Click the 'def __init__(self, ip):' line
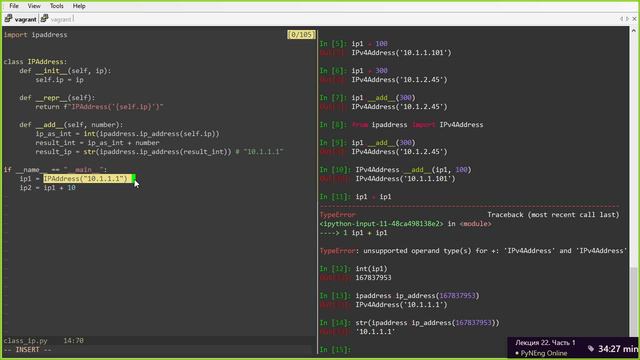 (65, 71)
